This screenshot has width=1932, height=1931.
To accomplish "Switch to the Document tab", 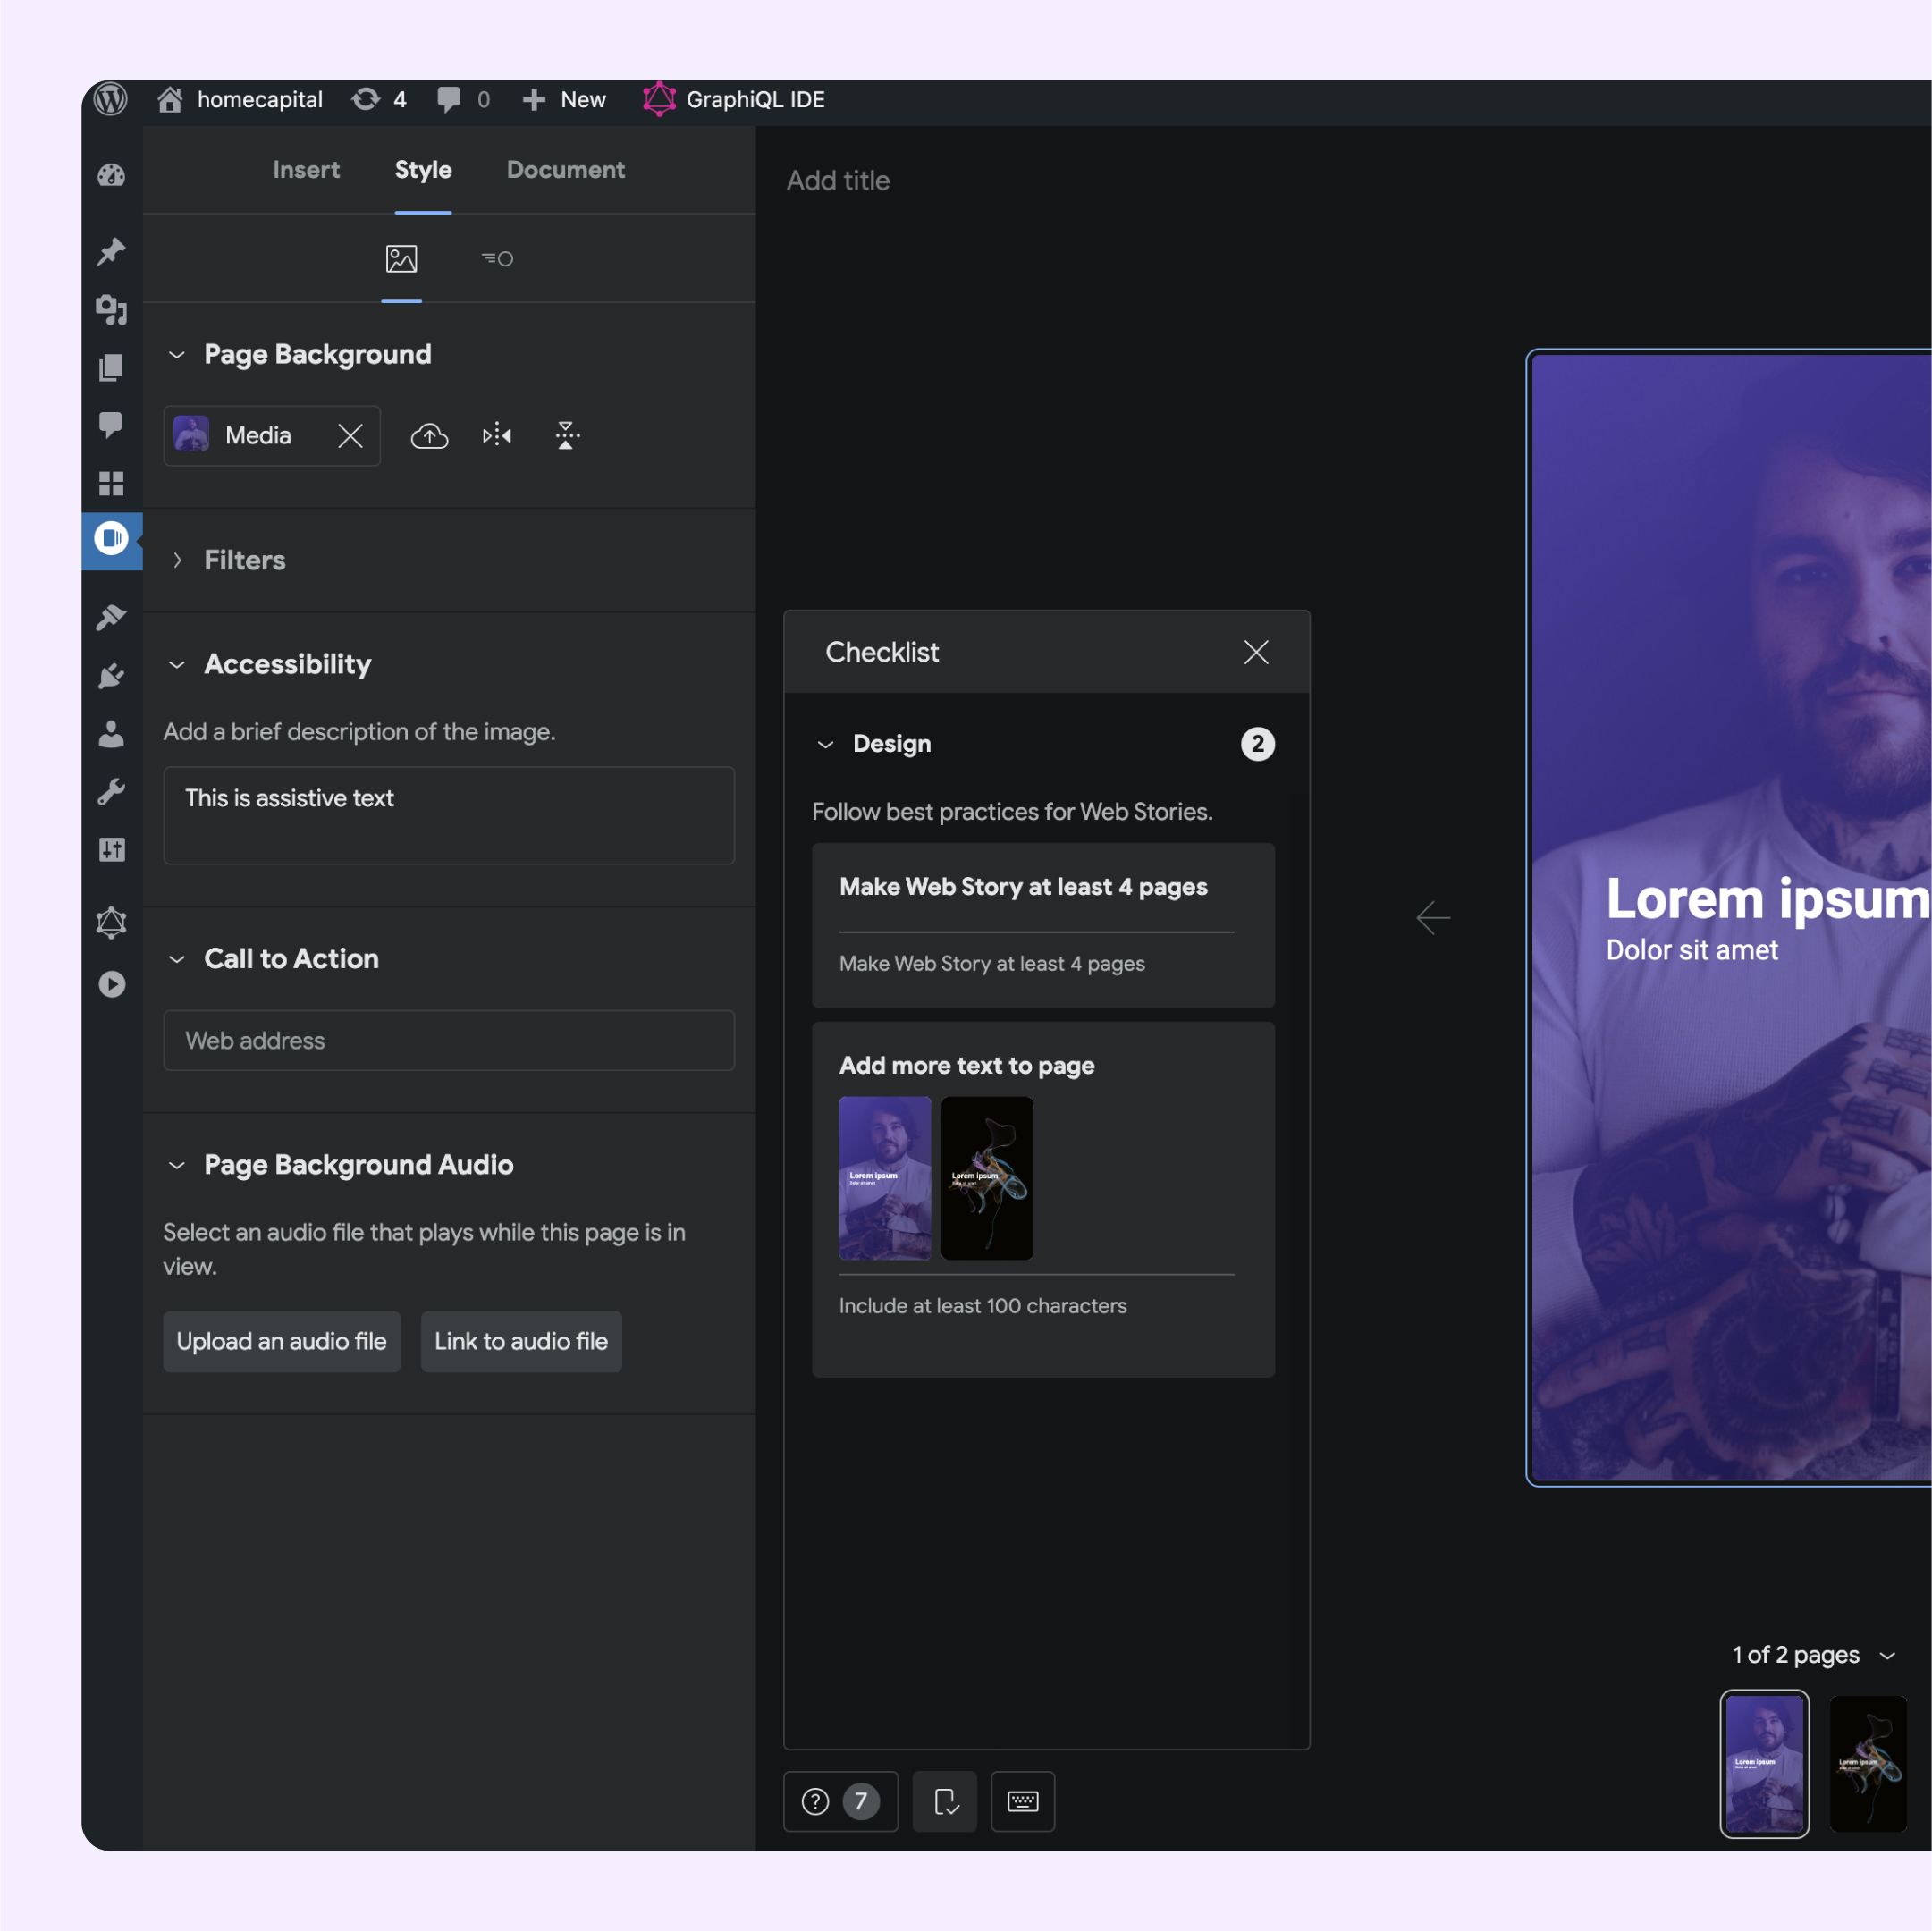I will (565, 170).
